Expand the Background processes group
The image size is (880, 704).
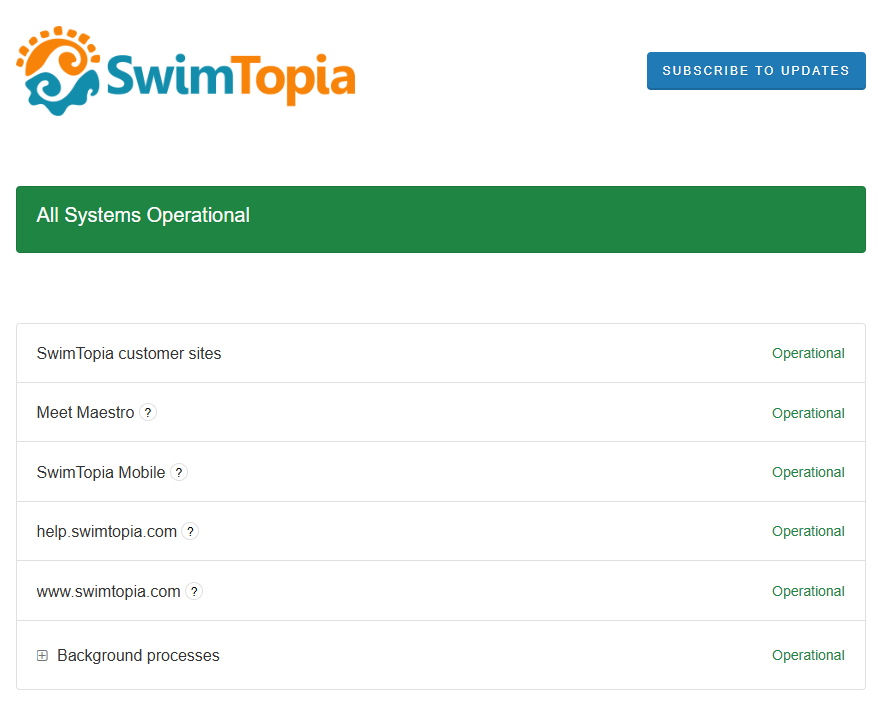point(42,656)
